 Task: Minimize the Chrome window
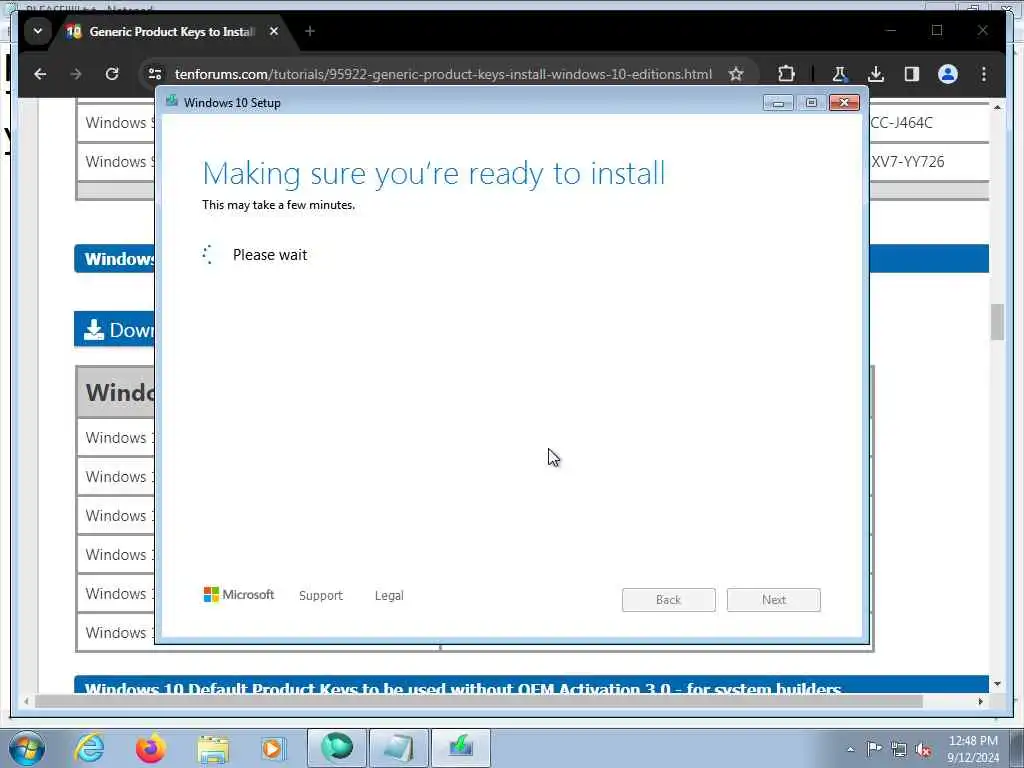point(891,30)
